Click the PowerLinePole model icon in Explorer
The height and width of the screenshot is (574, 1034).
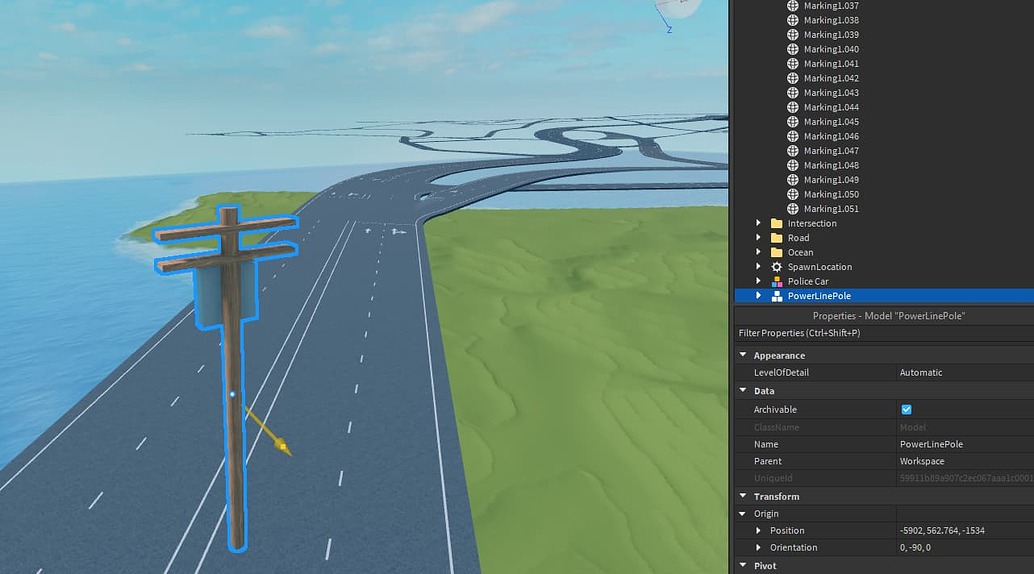[x=777, y=296]
